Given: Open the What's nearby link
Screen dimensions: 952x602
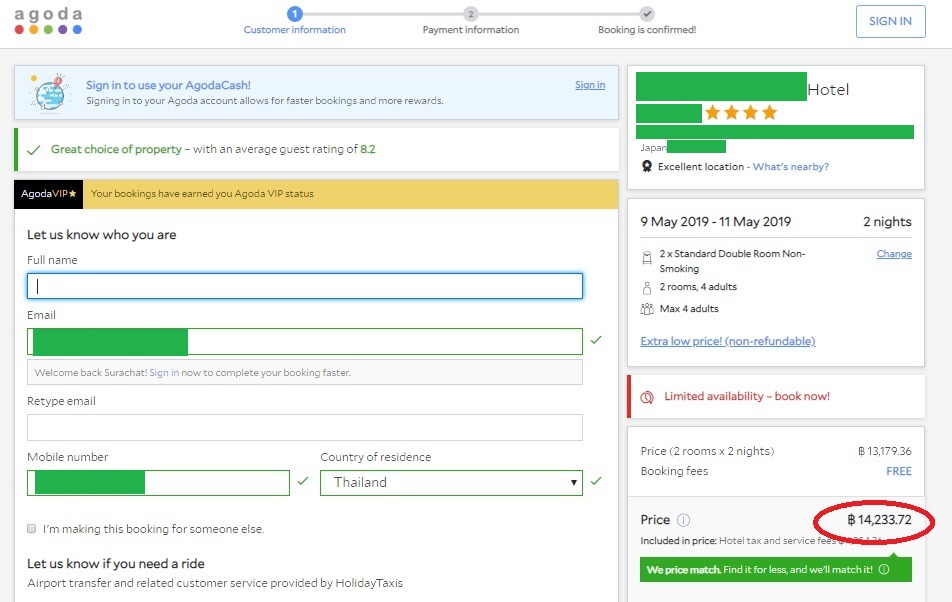Looking at the screenshot, I should point(790,166).
